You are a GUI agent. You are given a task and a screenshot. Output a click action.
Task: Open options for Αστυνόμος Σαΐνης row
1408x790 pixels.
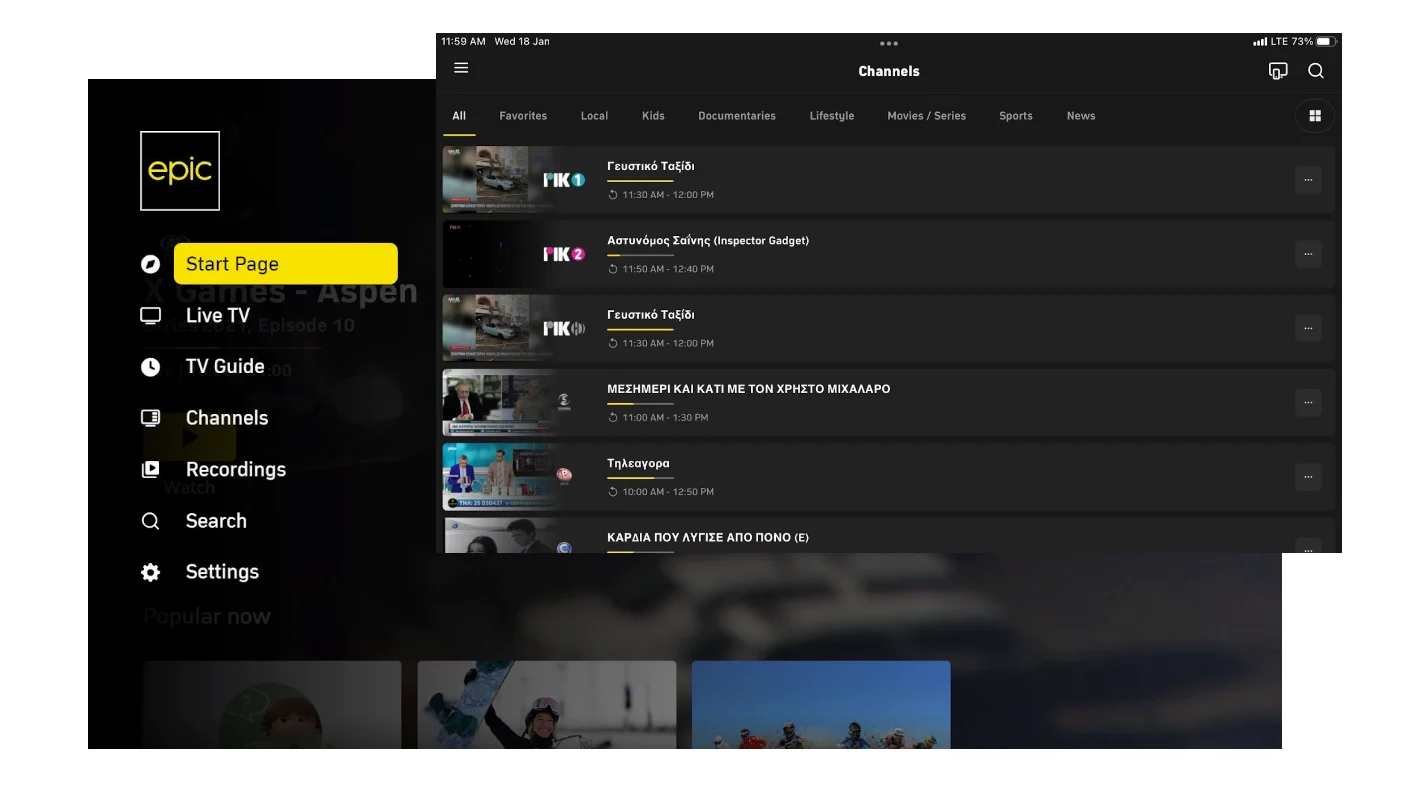point(1308,254)
